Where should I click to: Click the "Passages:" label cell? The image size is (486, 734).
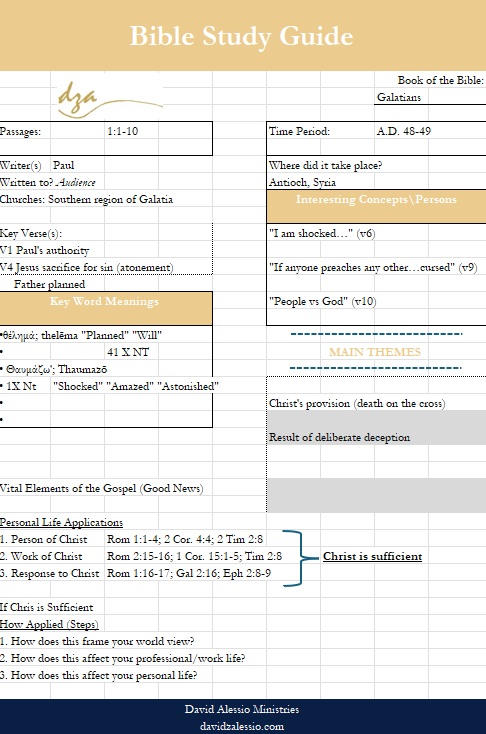click(21, 131)
